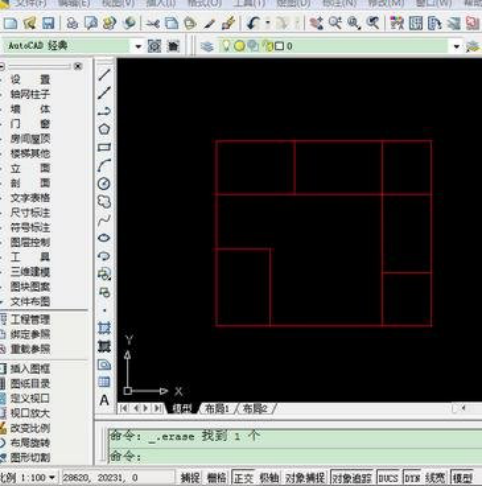The image size is (483, 487).
Task: Close the side menu panel
Action: 78,66
